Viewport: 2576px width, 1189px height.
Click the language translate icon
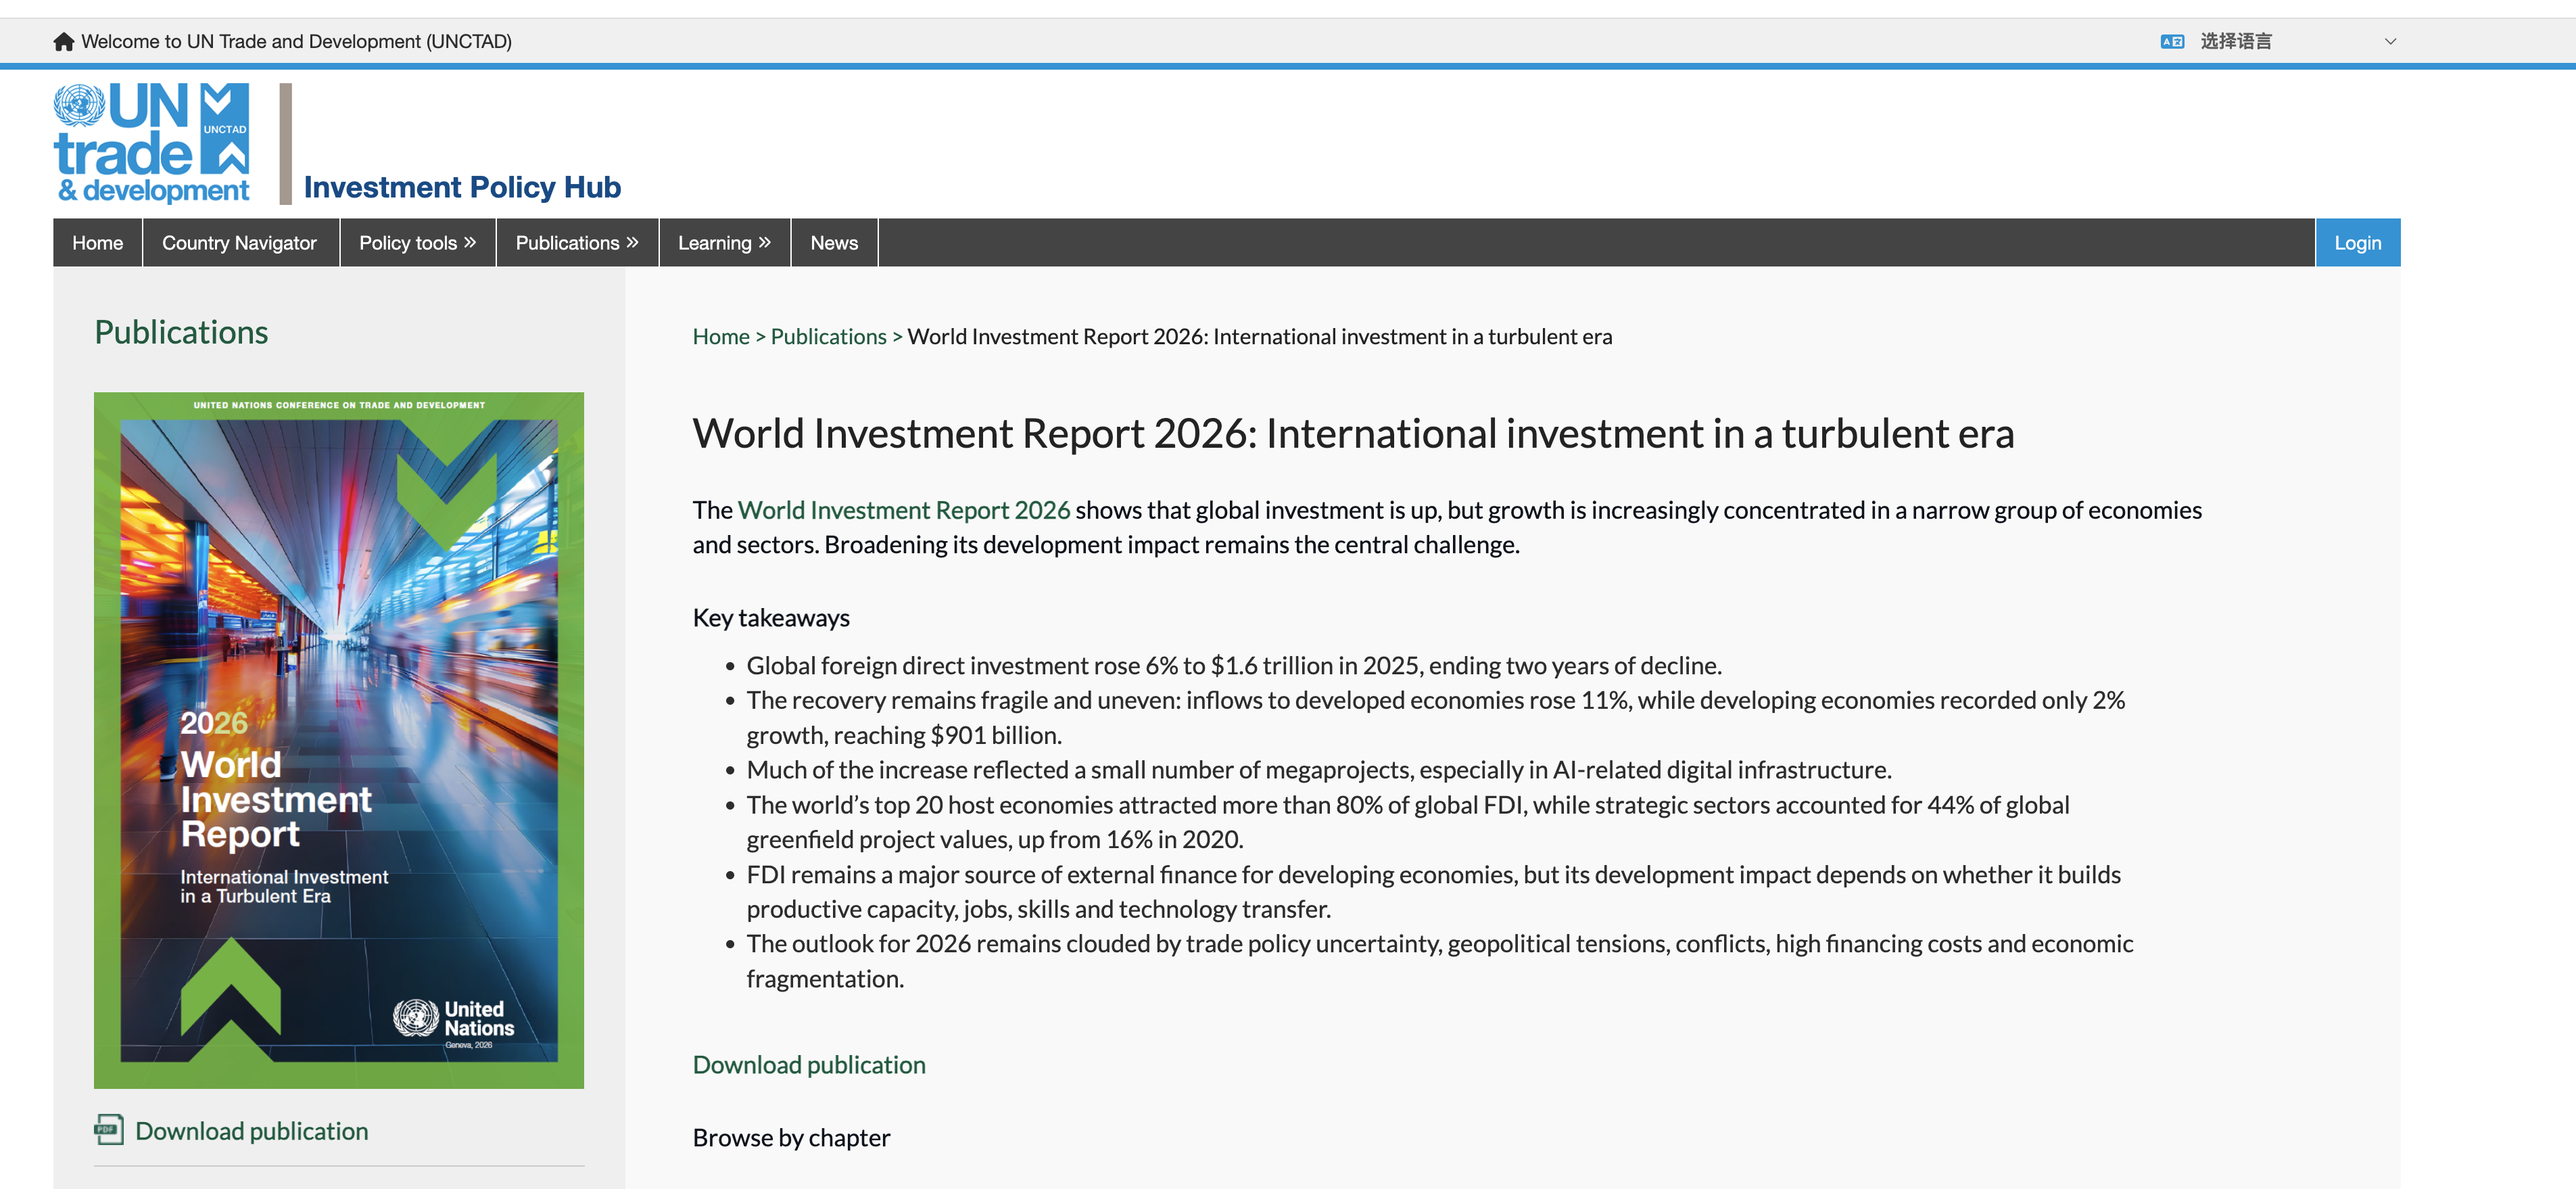click(2171, 41)
